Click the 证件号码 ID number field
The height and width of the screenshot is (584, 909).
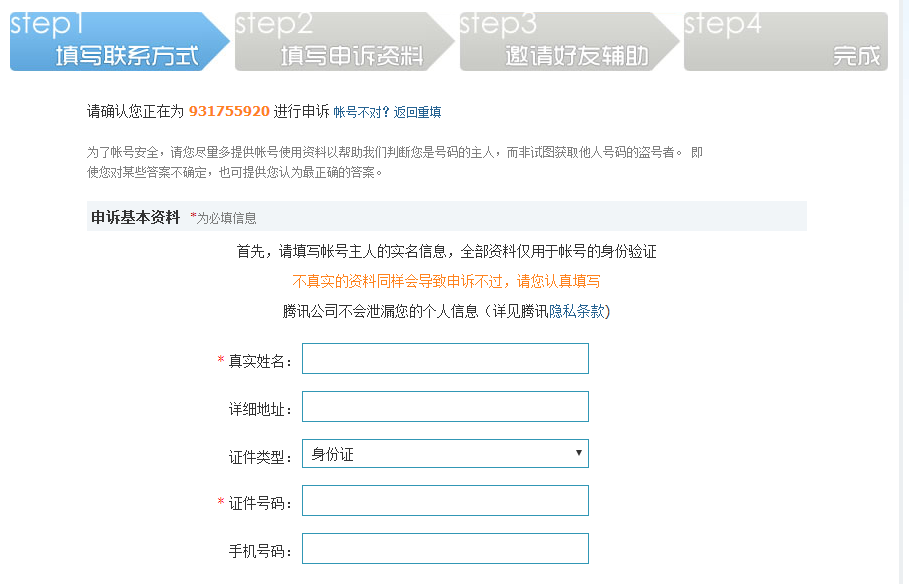coord(445,500)
